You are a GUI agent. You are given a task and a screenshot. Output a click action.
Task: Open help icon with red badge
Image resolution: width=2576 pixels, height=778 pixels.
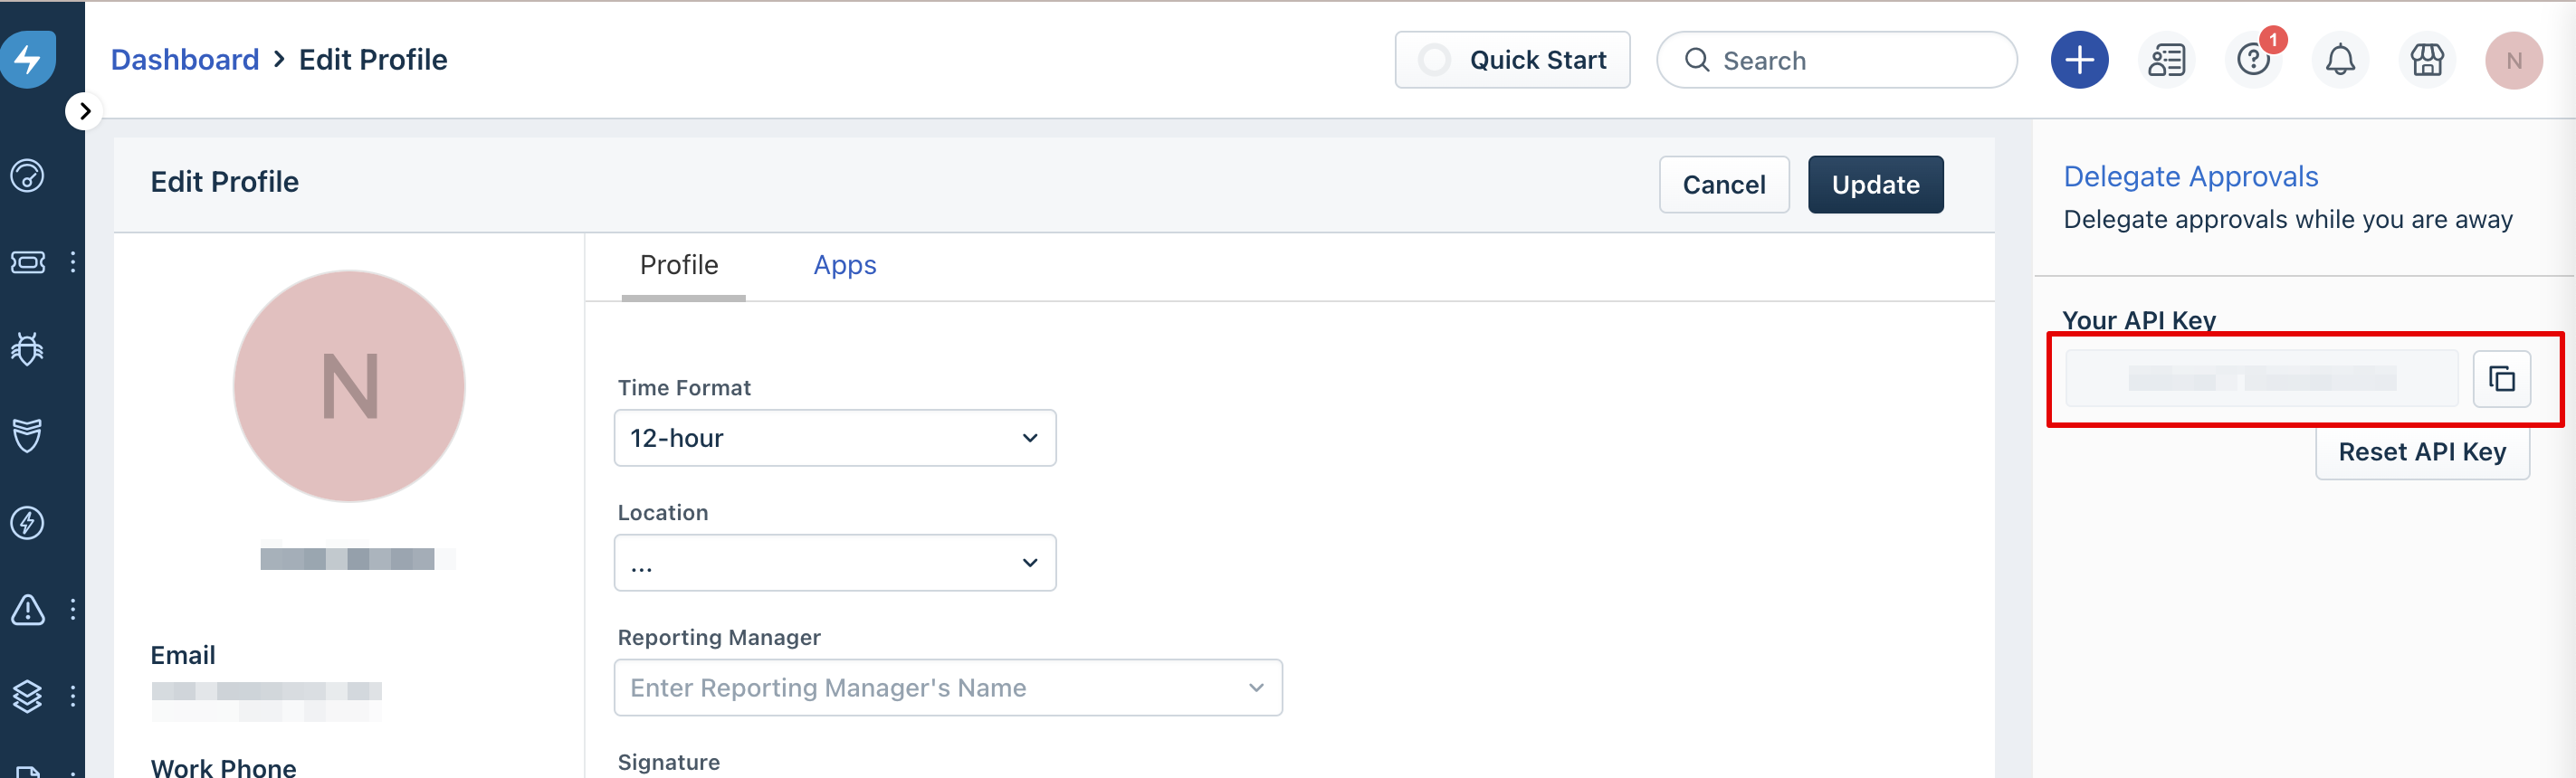click(2253, 60)
